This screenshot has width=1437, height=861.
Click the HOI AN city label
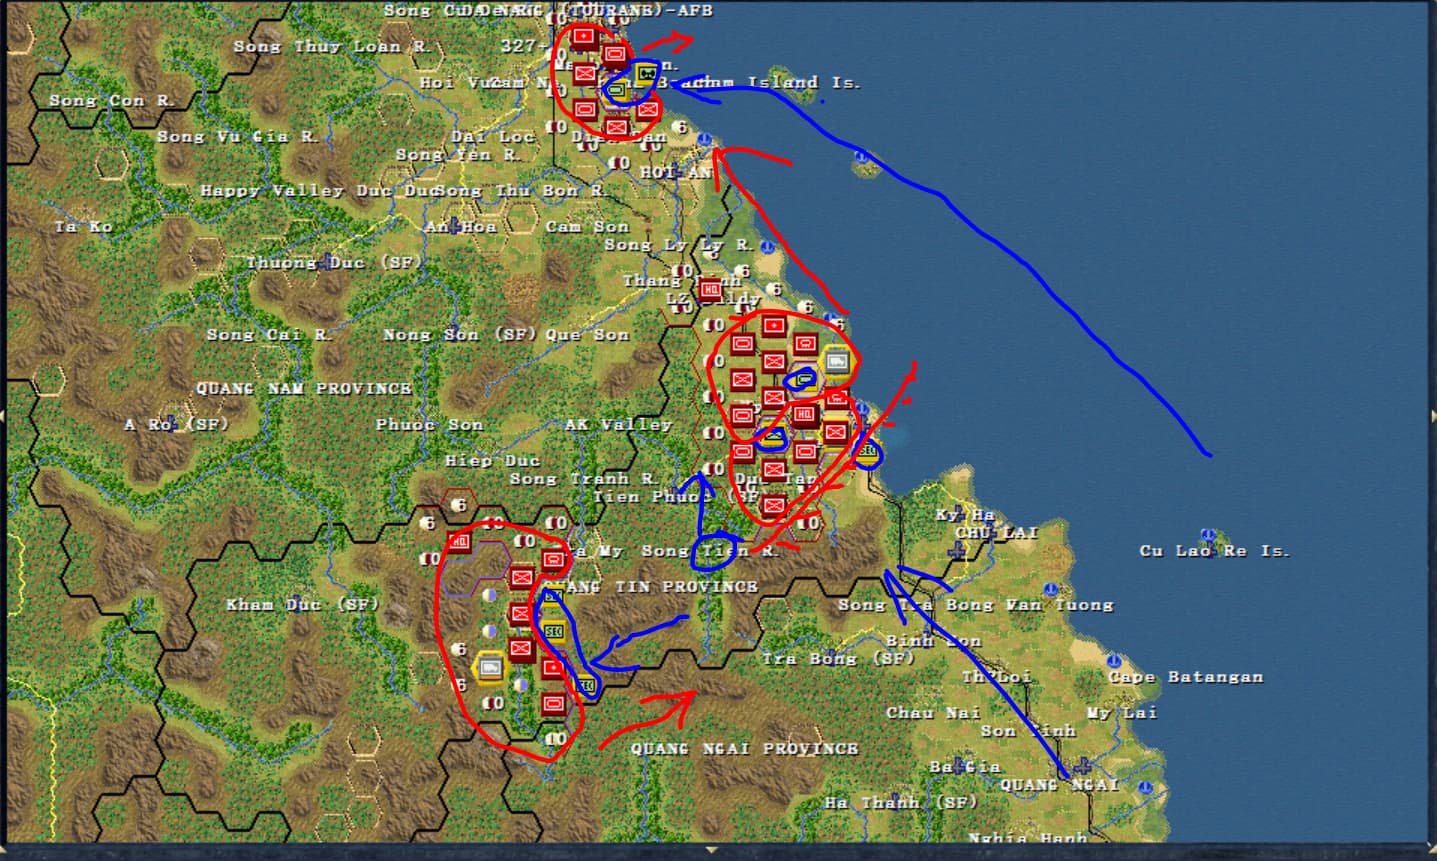[x=675, y=172]
